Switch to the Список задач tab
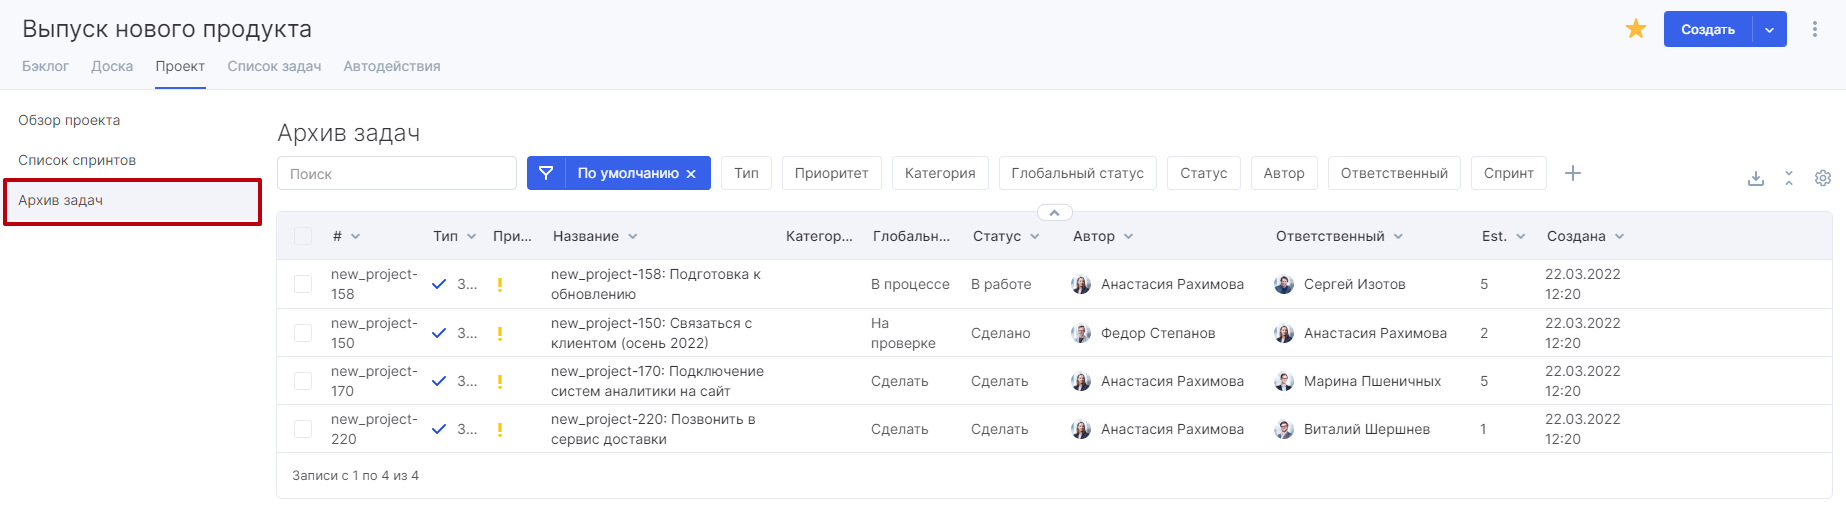Screen dimensions: 1846x513 pos(274,66)
